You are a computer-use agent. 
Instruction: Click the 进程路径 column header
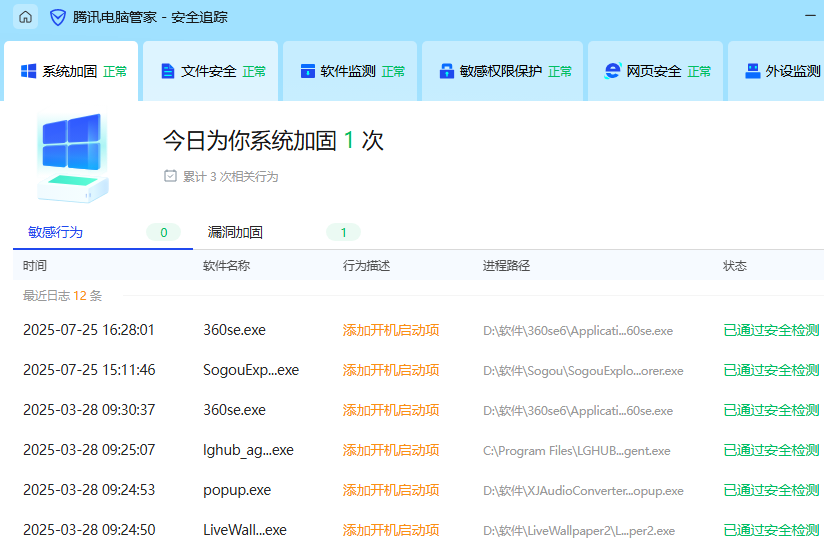(506, 266)
